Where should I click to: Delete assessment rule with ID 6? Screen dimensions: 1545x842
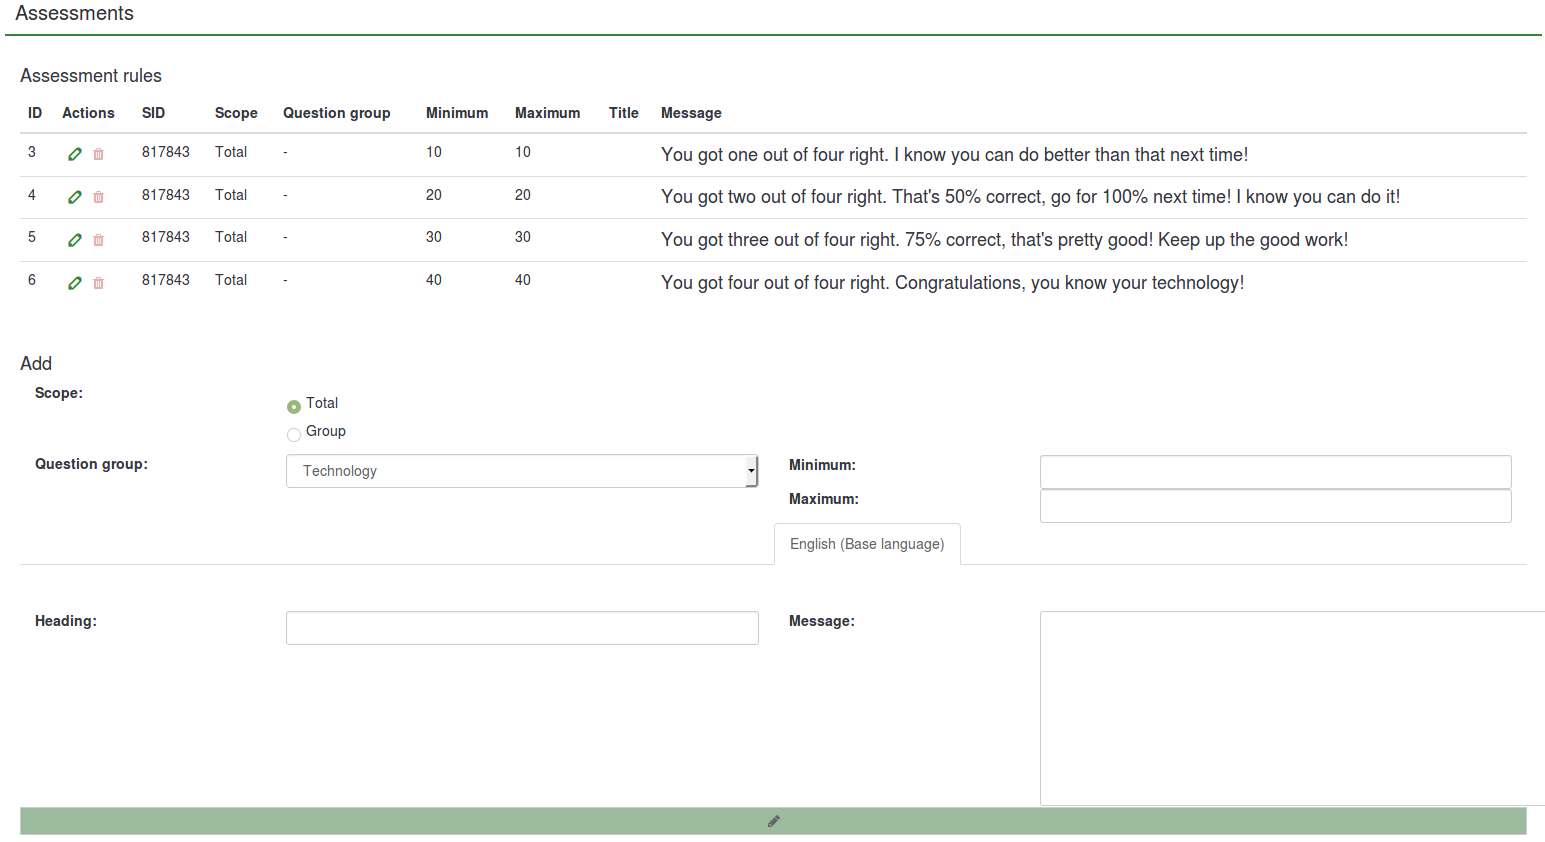coord(98,283)
